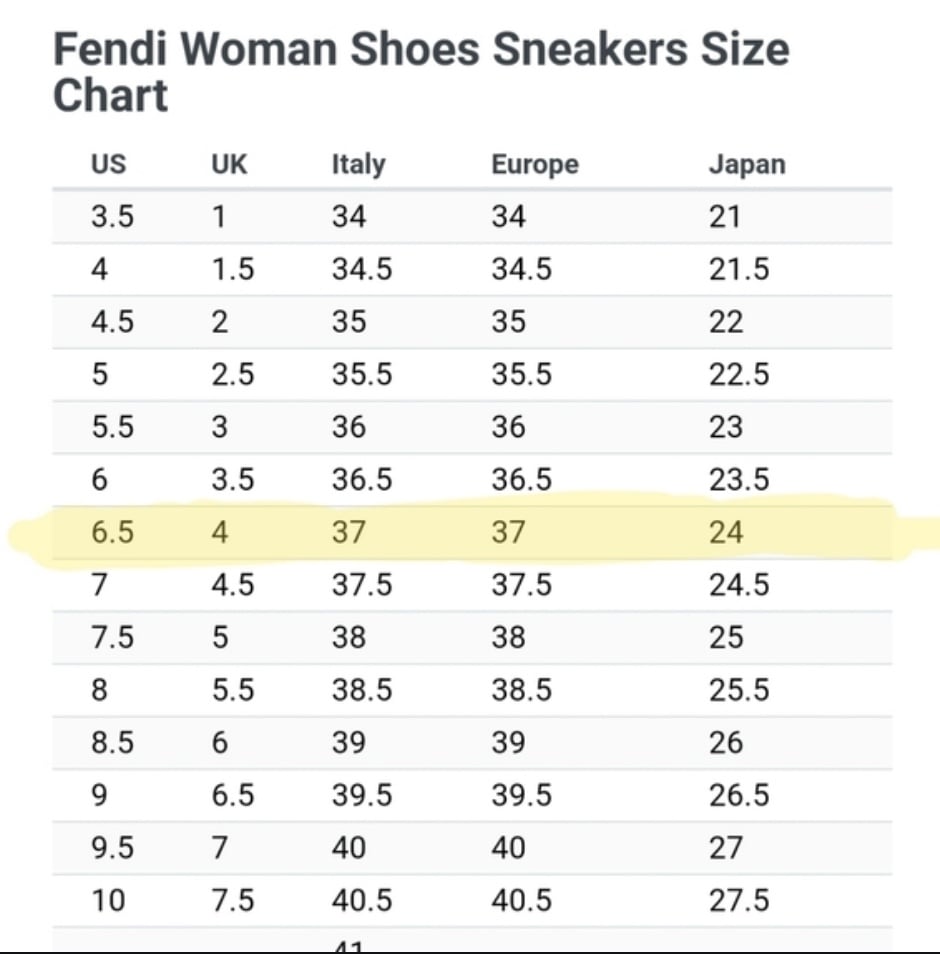Select Japan size 27.5 cell
The height and width of the screenshot is (954, 940).
pyautogui.click(x=739, y=900)
